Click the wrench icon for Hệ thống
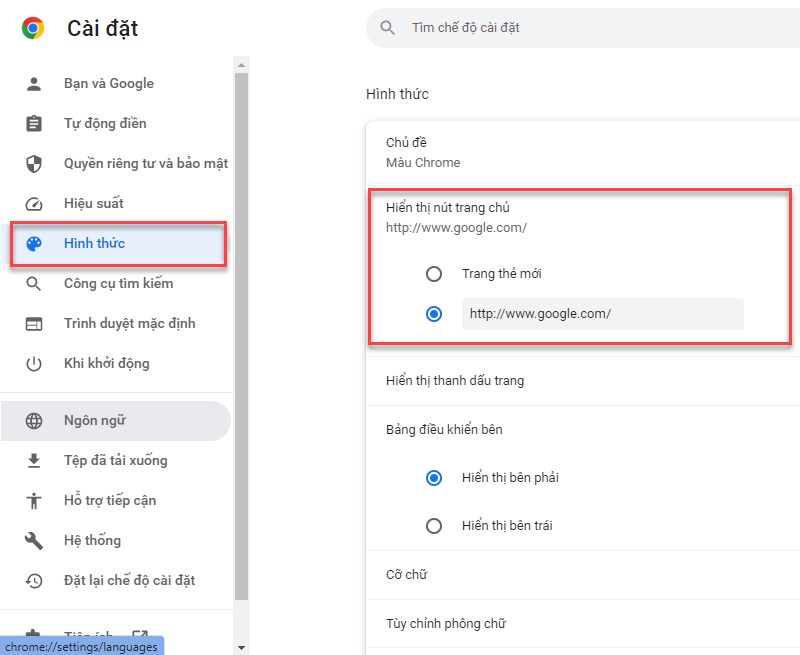The width and height of the screenshot is (800, 655). pos(34,541)
